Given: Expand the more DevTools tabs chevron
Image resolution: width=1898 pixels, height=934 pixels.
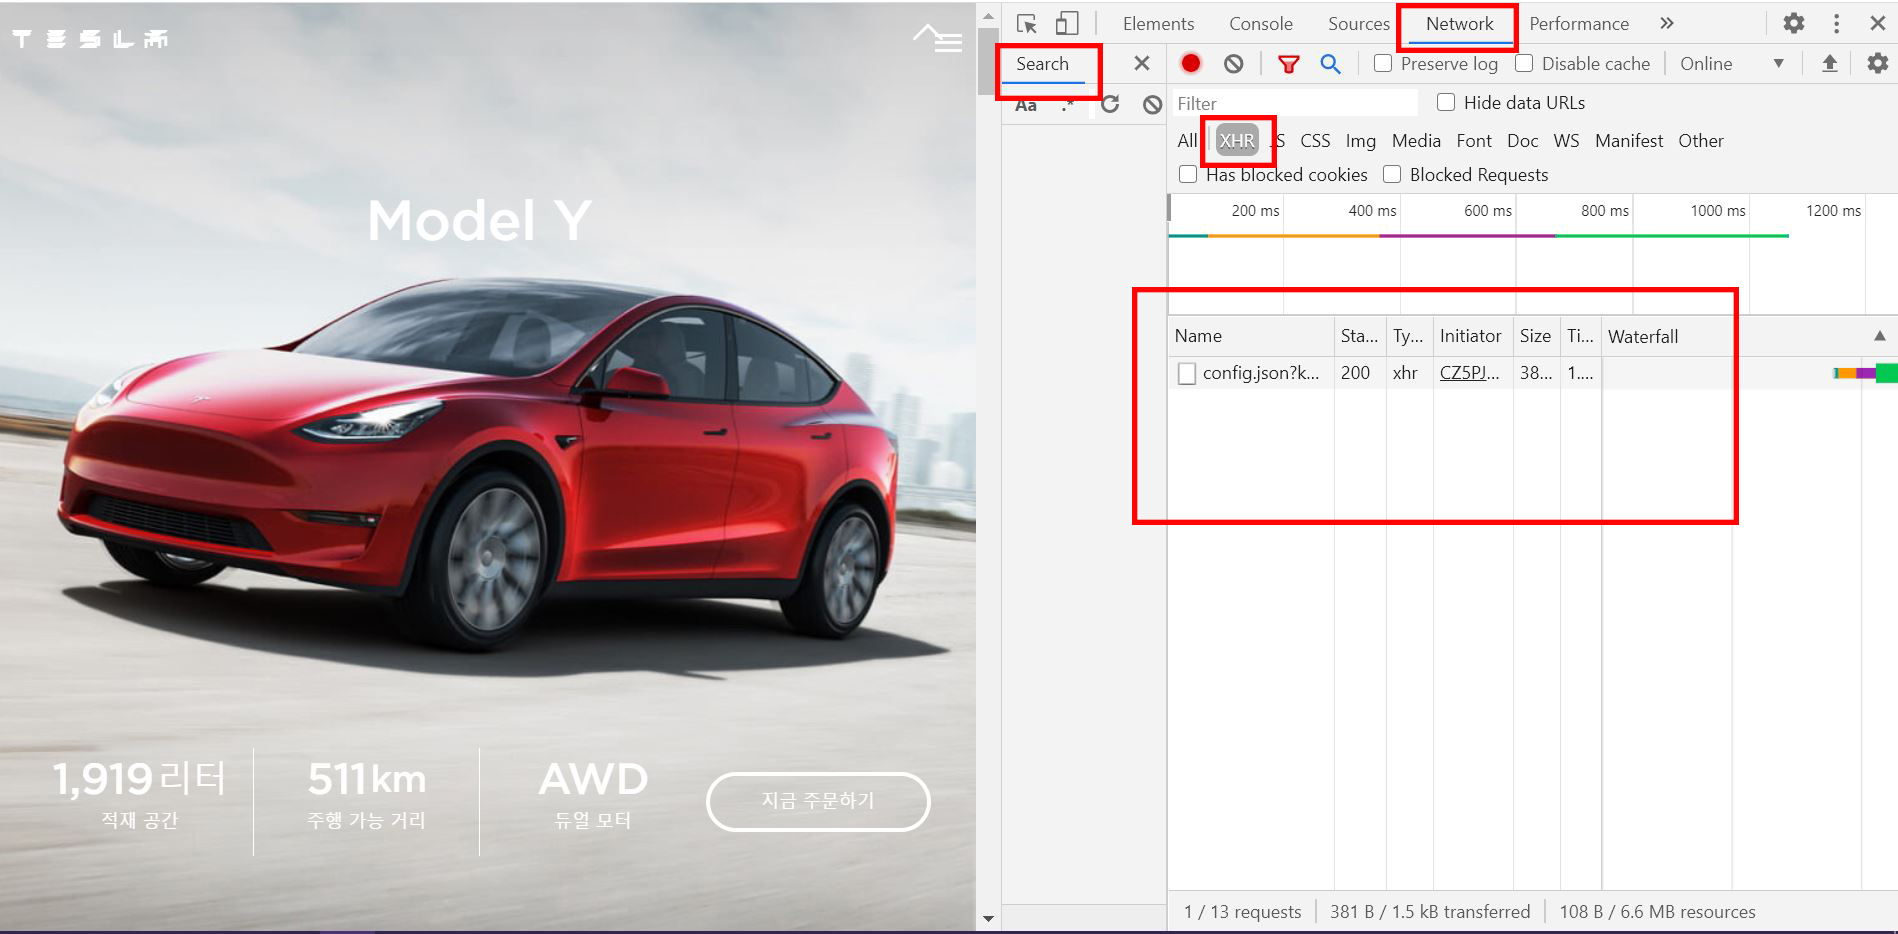Looking at the screenshot, I should 1666,23.
